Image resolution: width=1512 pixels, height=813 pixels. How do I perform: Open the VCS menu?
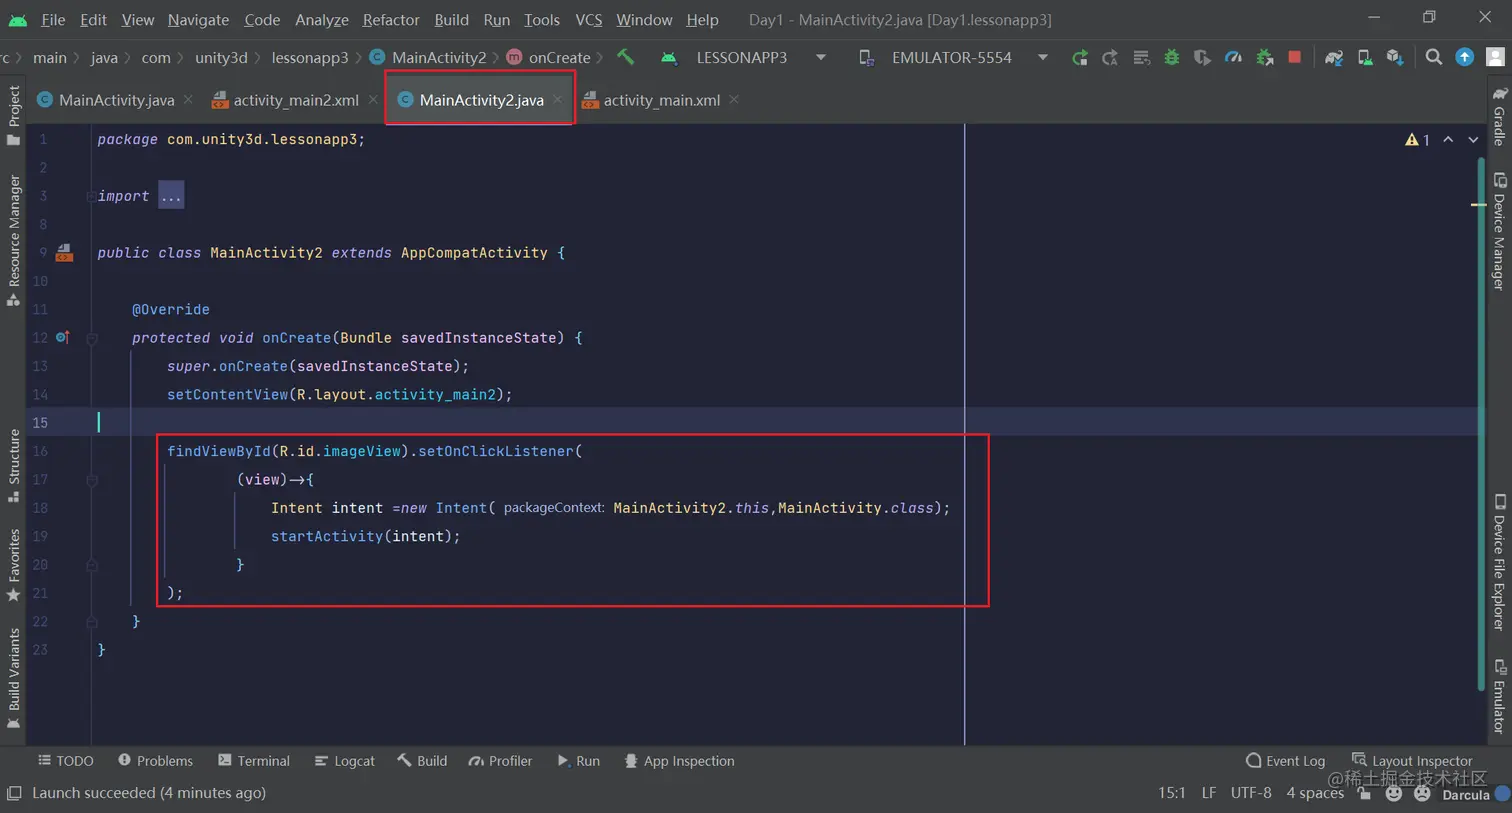pyautogui.click(x=589, y=19)
